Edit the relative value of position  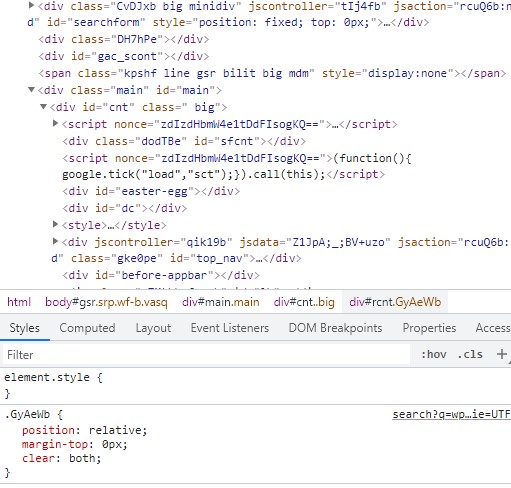pos(116,430)
